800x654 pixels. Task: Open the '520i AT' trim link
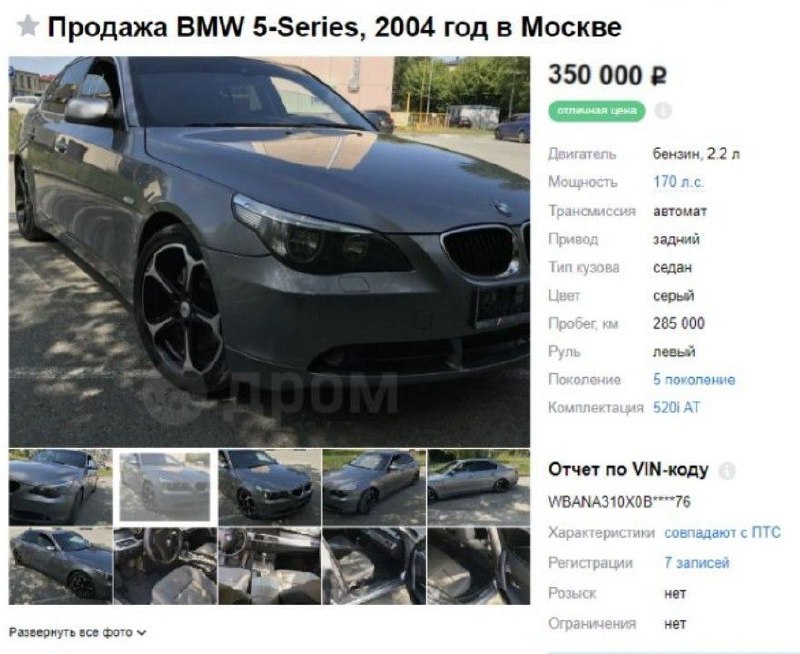[x=677, y=408]
